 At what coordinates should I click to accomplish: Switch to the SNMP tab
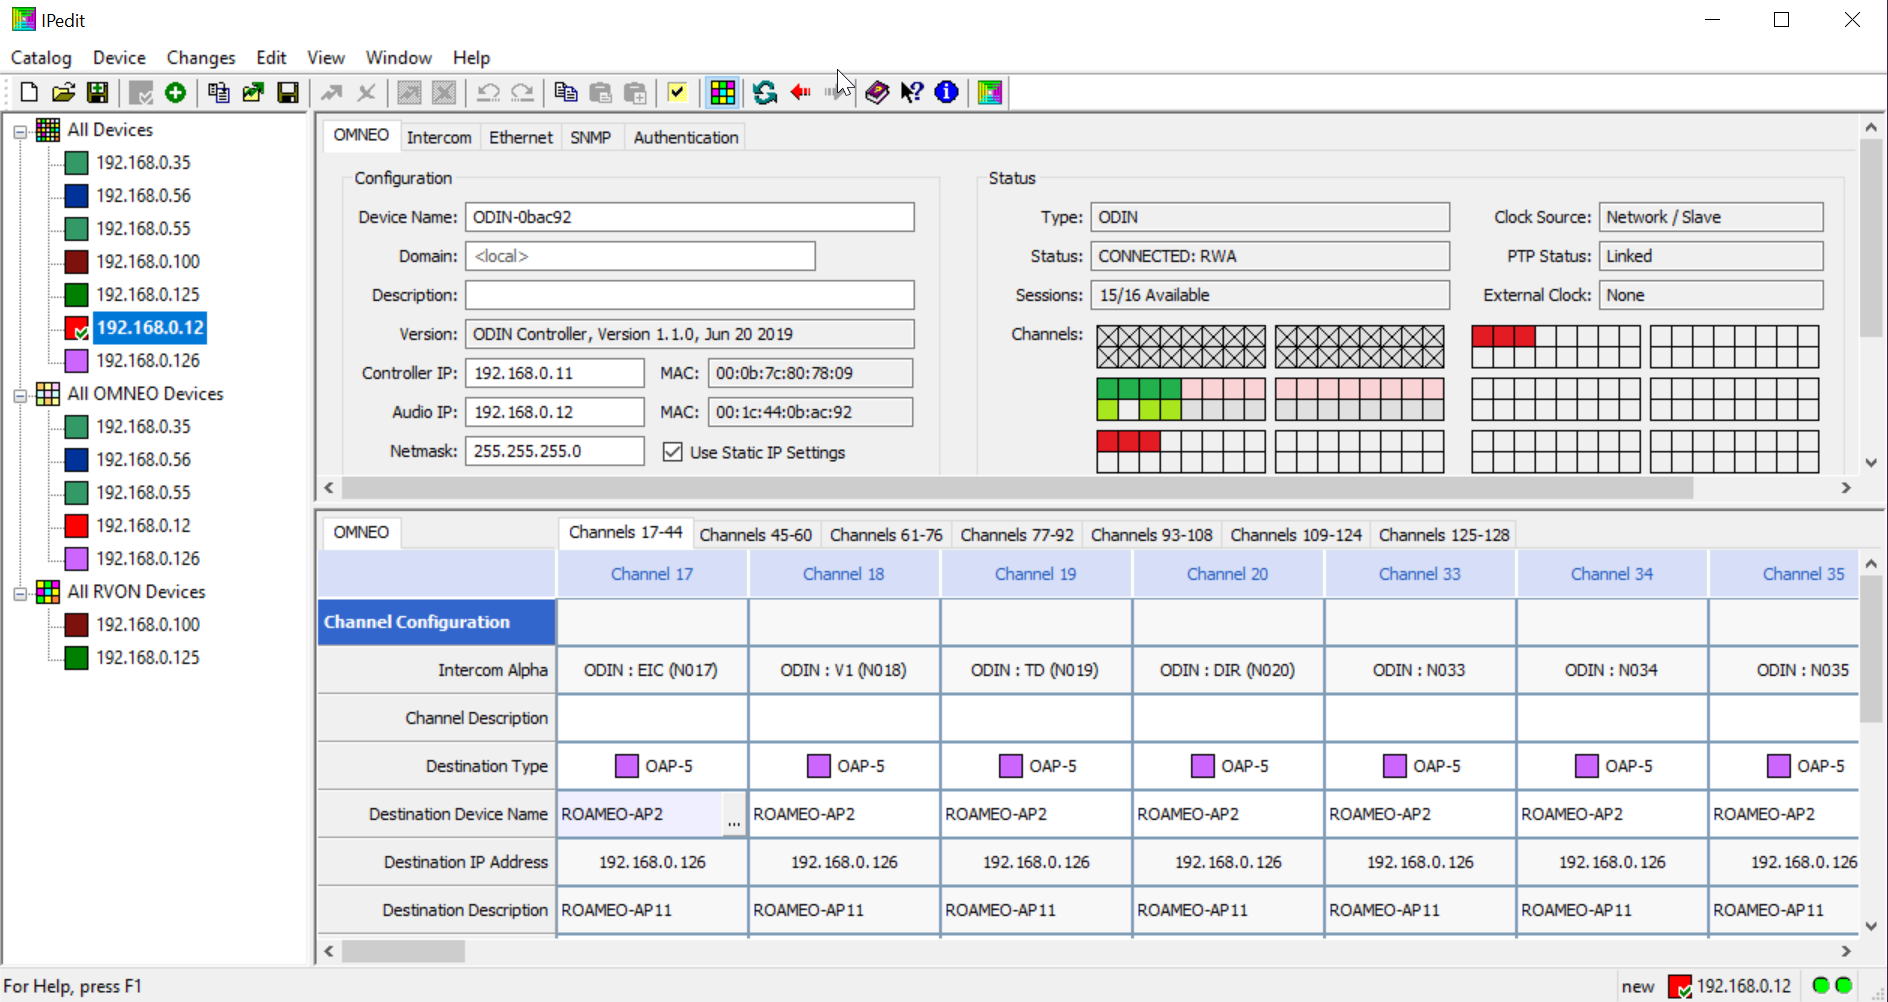pos(590,137)
